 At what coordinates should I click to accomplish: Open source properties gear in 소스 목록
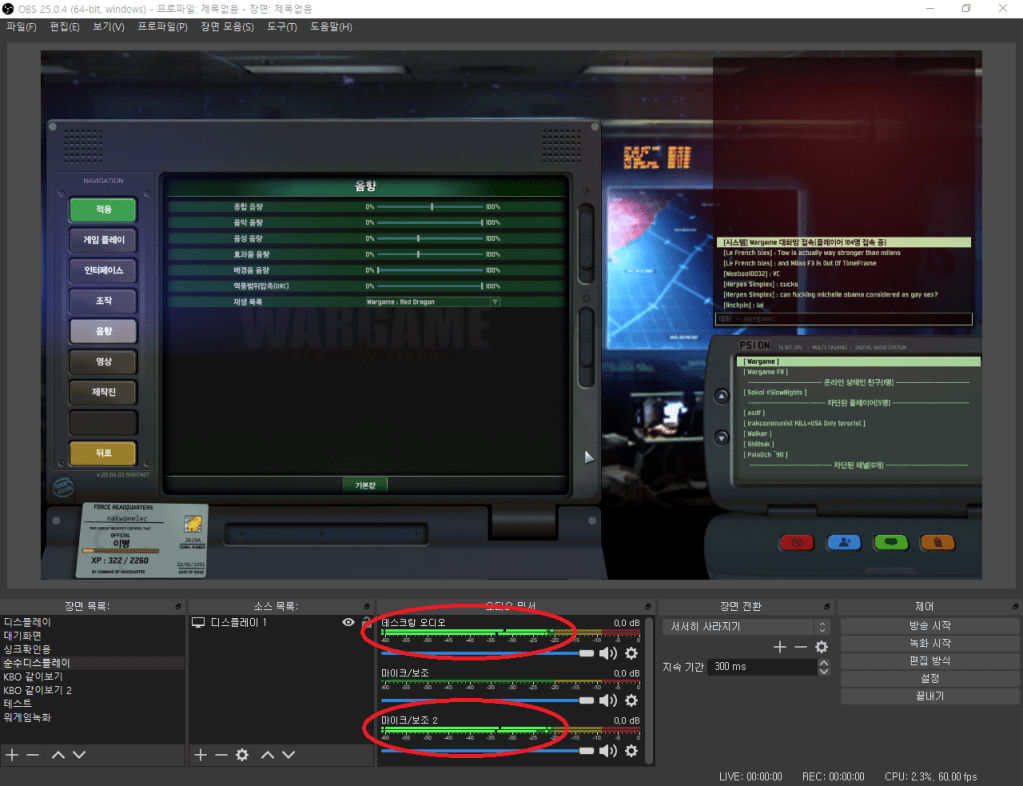click(241, 755)
